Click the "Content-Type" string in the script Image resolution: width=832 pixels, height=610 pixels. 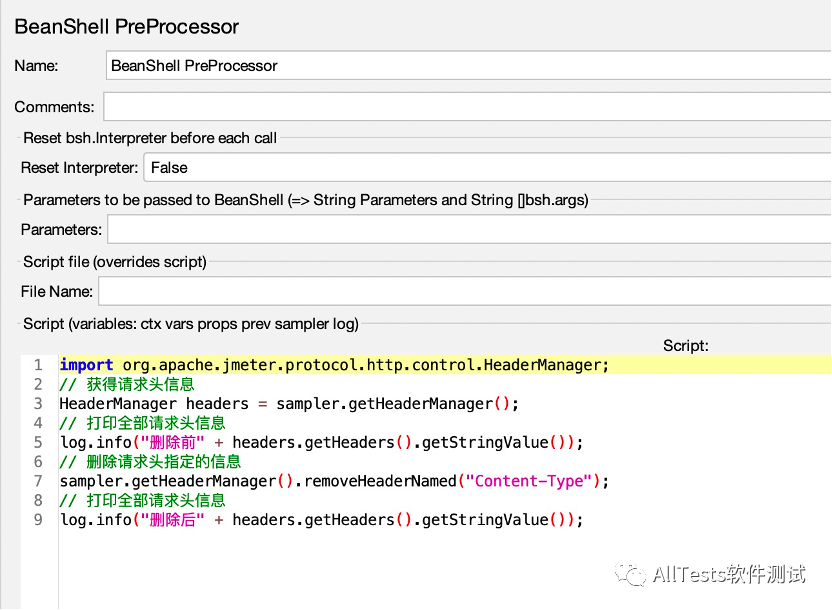click(x=528, y=481)
